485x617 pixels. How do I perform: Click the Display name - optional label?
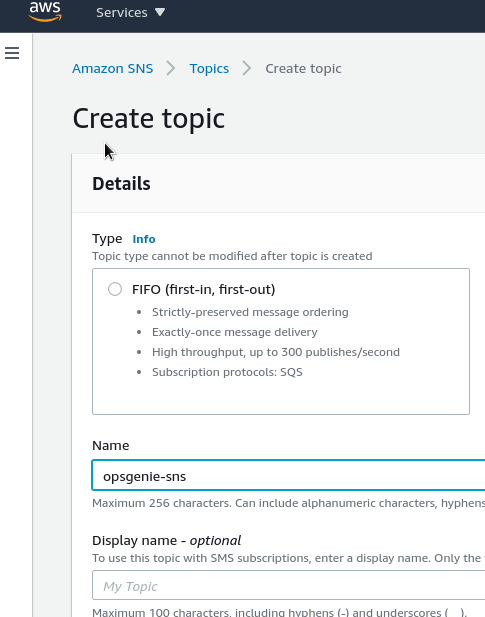pyautogui.click(x=166, y=540)
